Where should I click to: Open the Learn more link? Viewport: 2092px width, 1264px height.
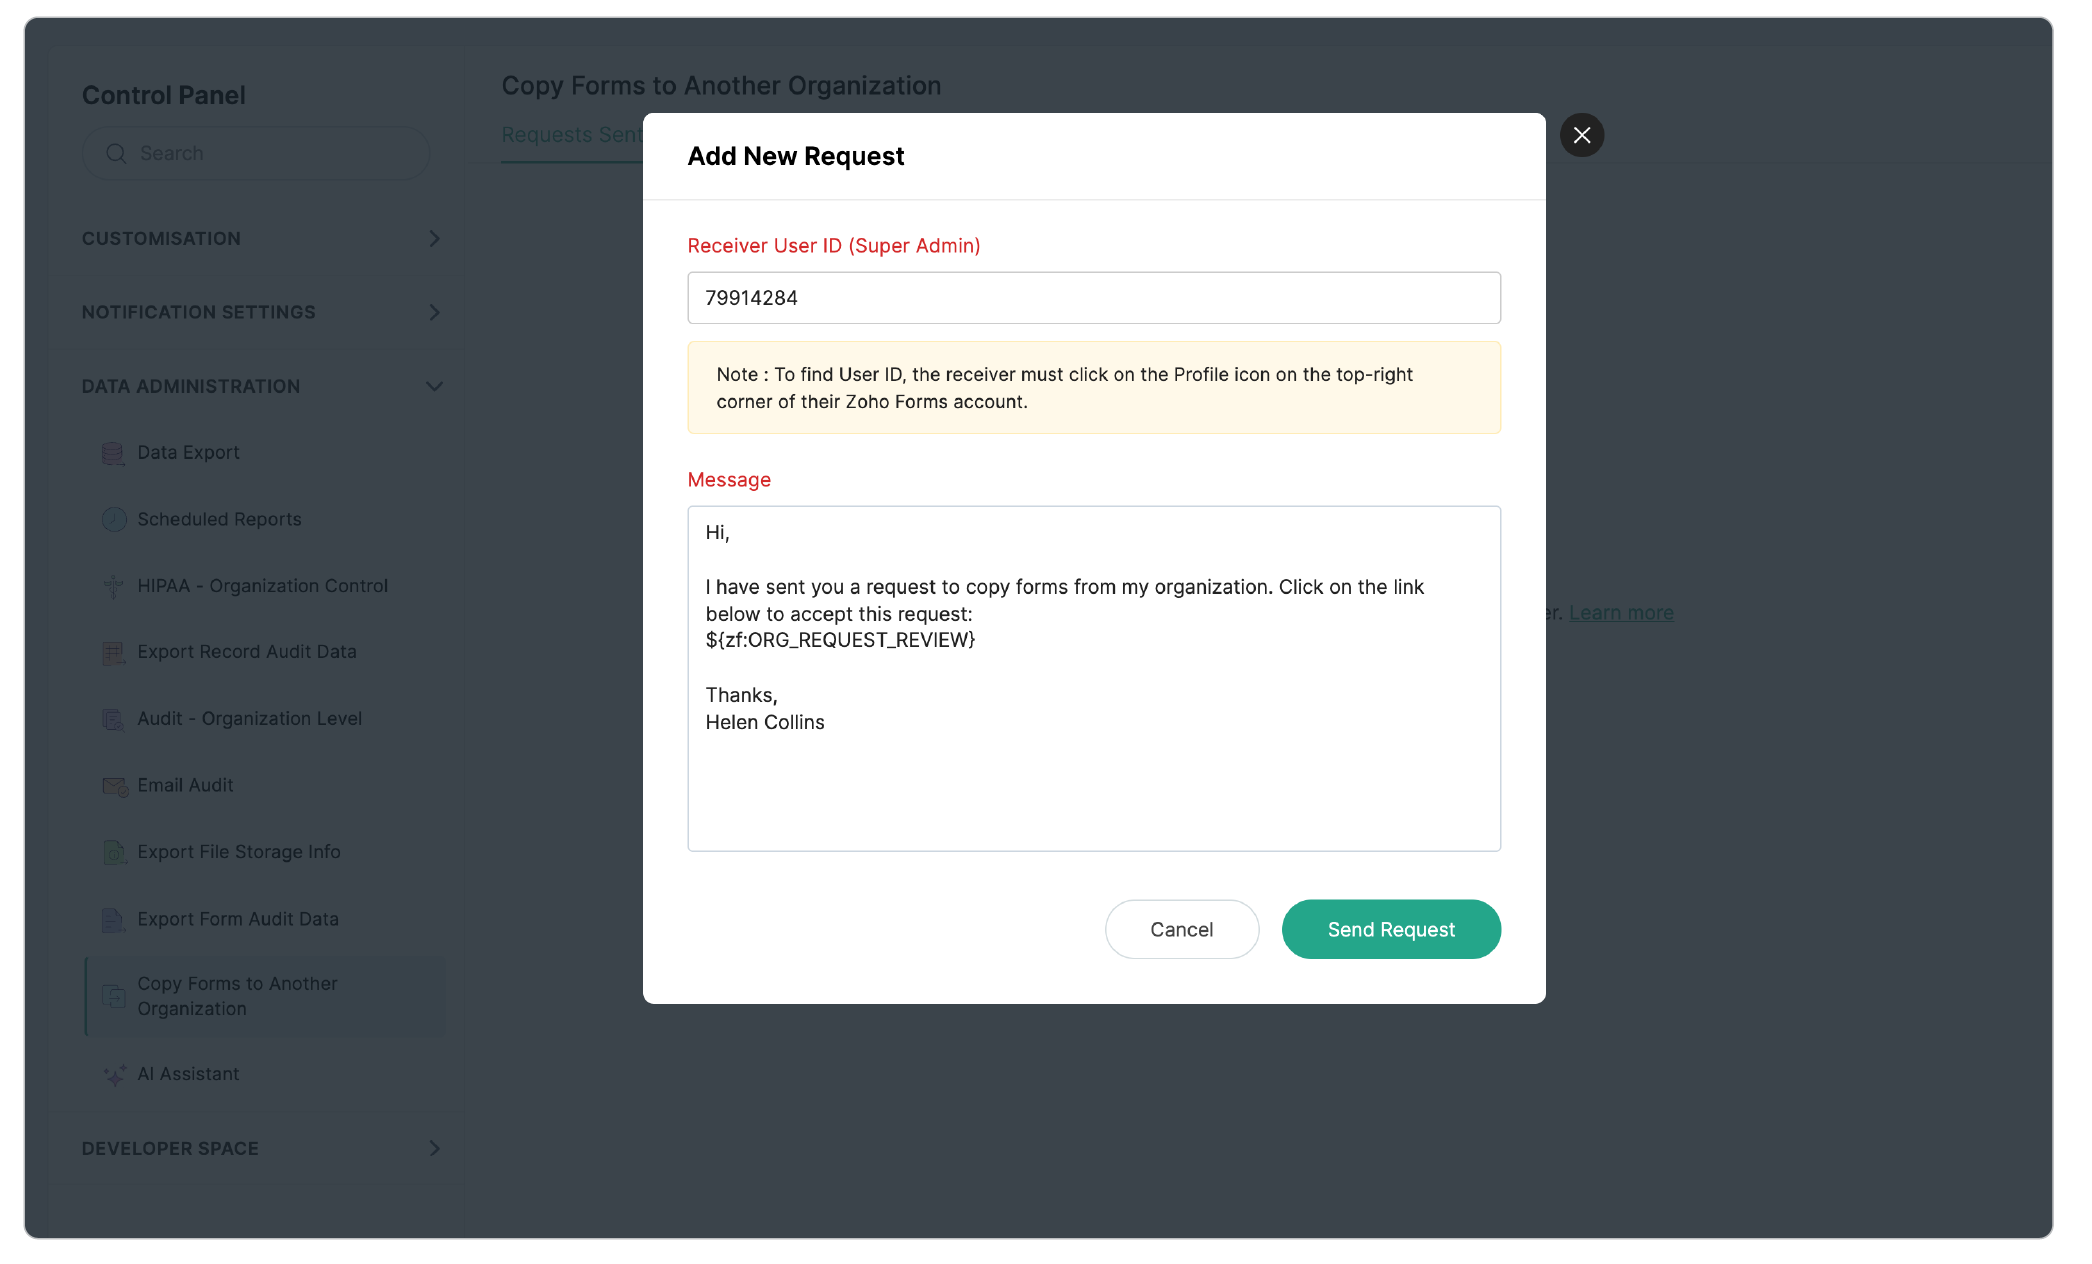1620,613
